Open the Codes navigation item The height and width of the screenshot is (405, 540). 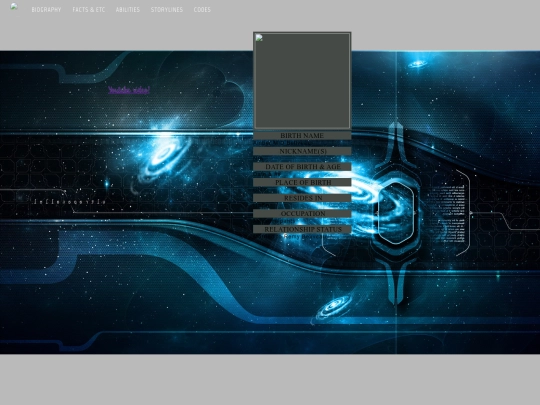[x=202, y=10]
